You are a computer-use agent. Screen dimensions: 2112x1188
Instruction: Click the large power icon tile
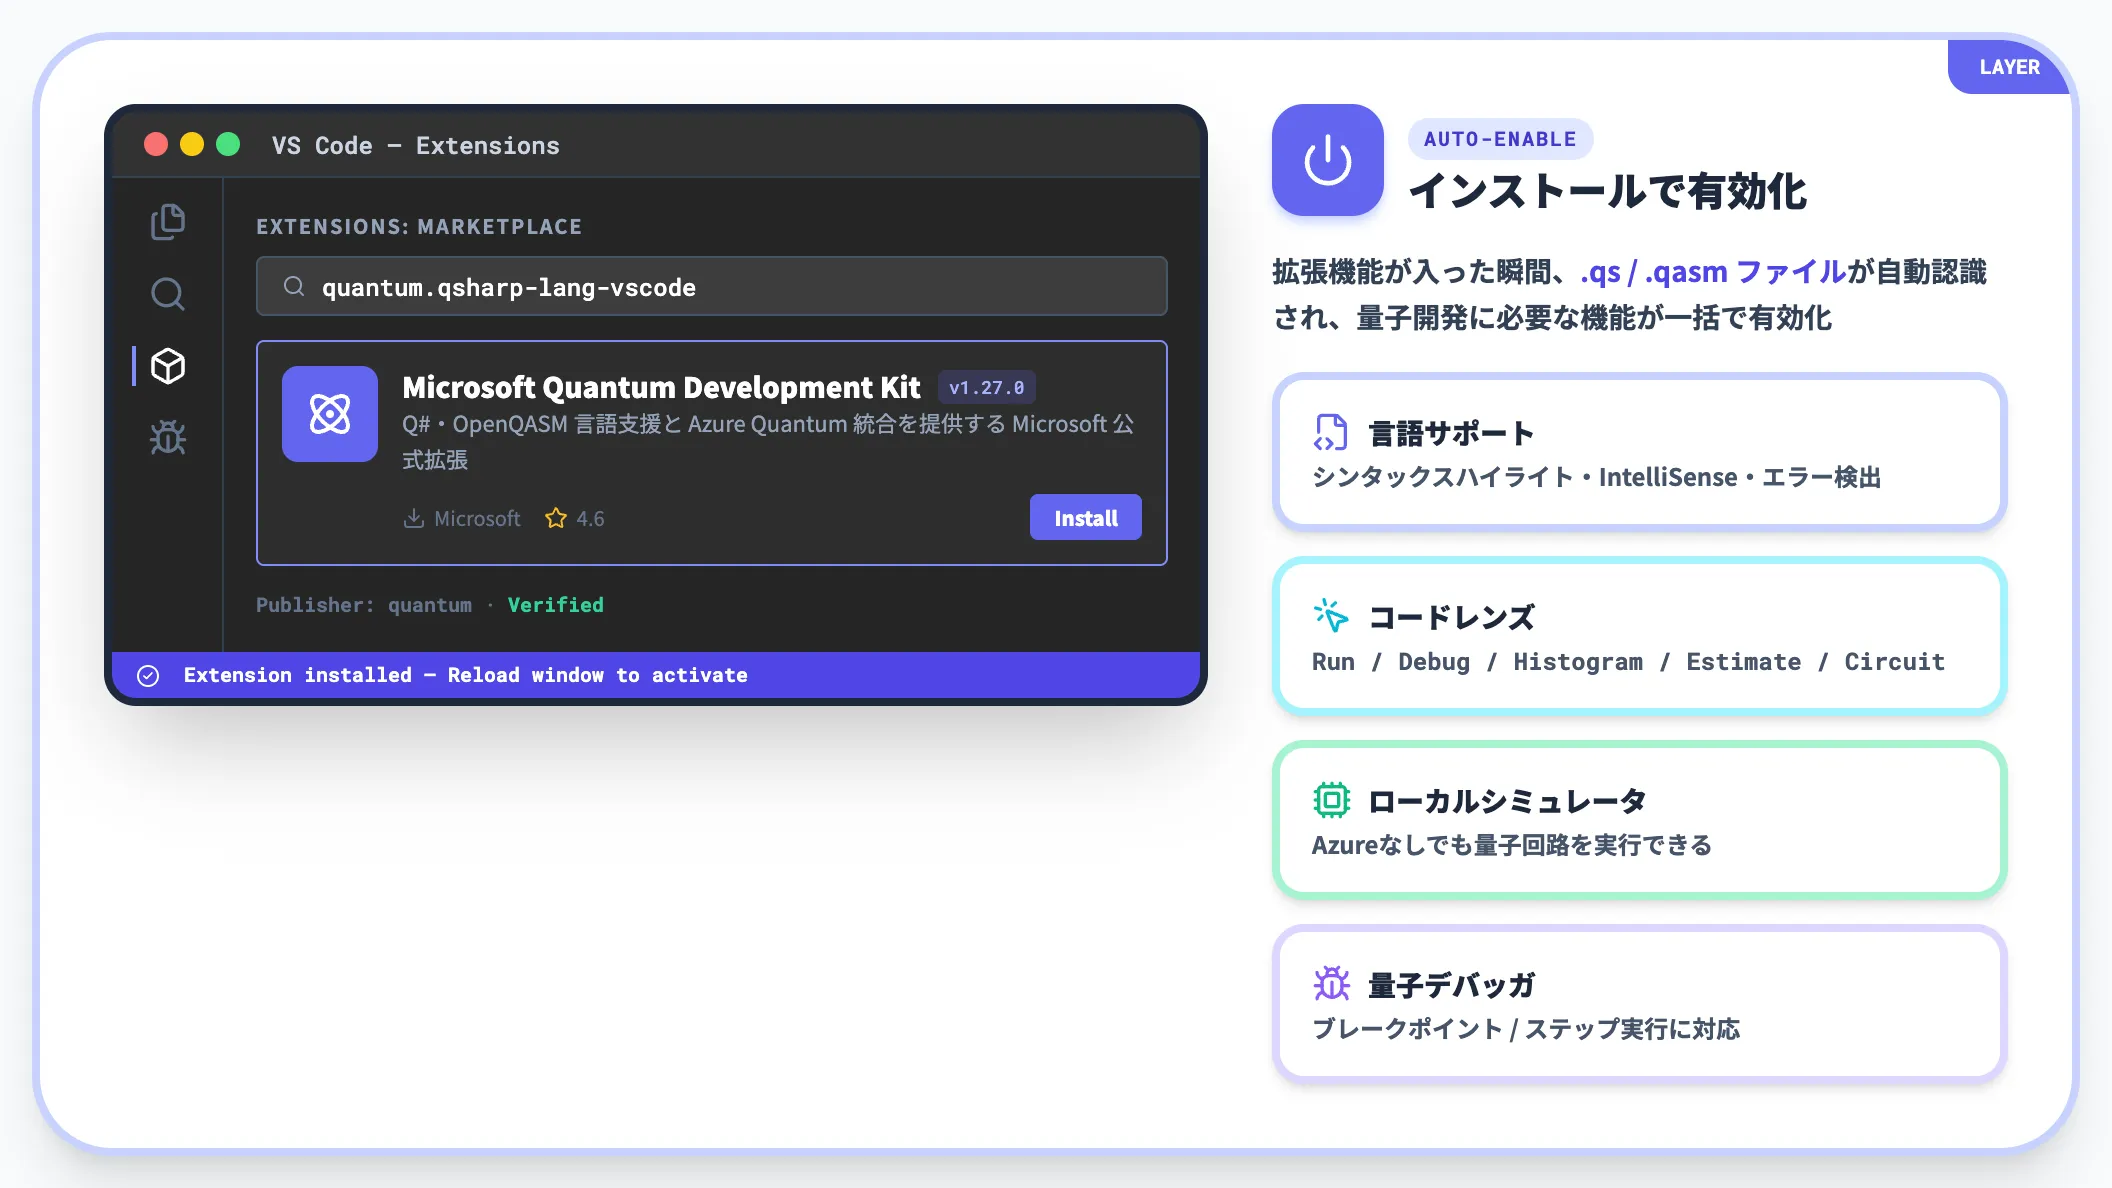tap(1328, 160)
